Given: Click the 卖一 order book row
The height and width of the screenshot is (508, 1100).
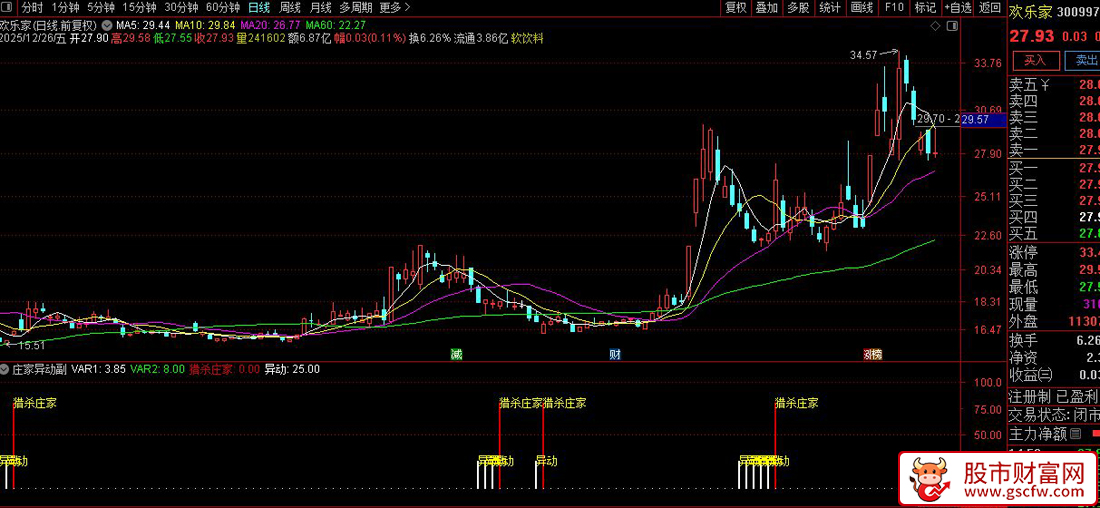Looking at the screenshot, I should point(1054,149).
